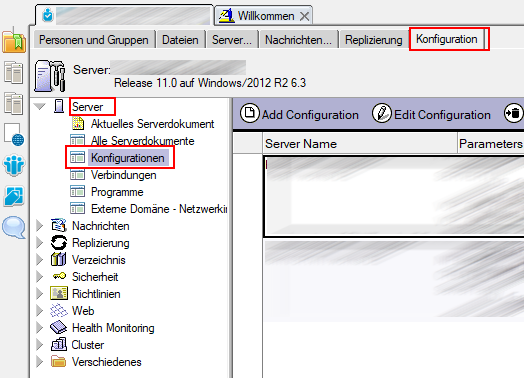524x378 pixels.
Task: Open the Konfiguration tab
Action: [x=447, y=39]
